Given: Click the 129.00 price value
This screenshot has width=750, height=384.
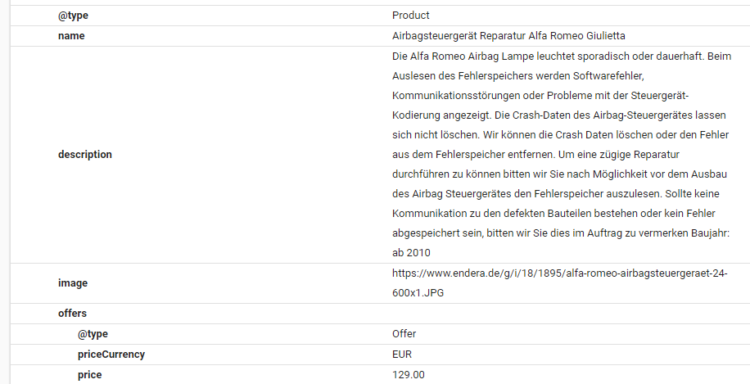Looking at the screenshot, I should pos(408,374).
